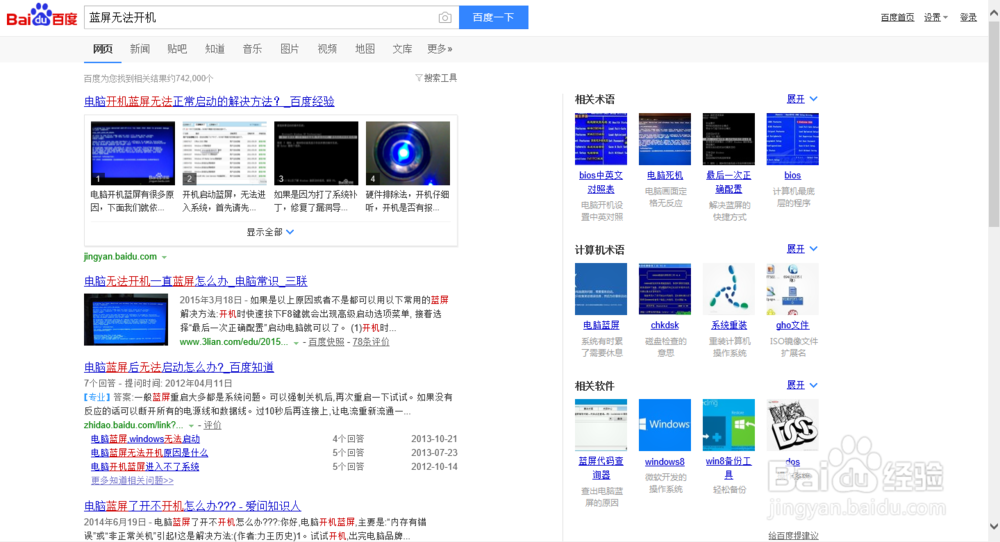The height and width of the screenshot is (542, 1000).
Task: Expand 显示全部 steps
Action: tap(270, 232)
